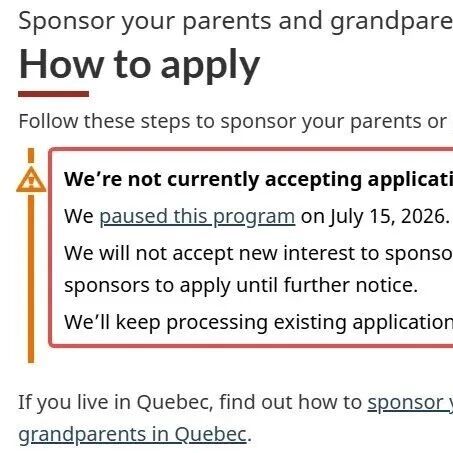
Task: Click the short orange bar segment above warning icon
Action: click(x=31, y=155)
